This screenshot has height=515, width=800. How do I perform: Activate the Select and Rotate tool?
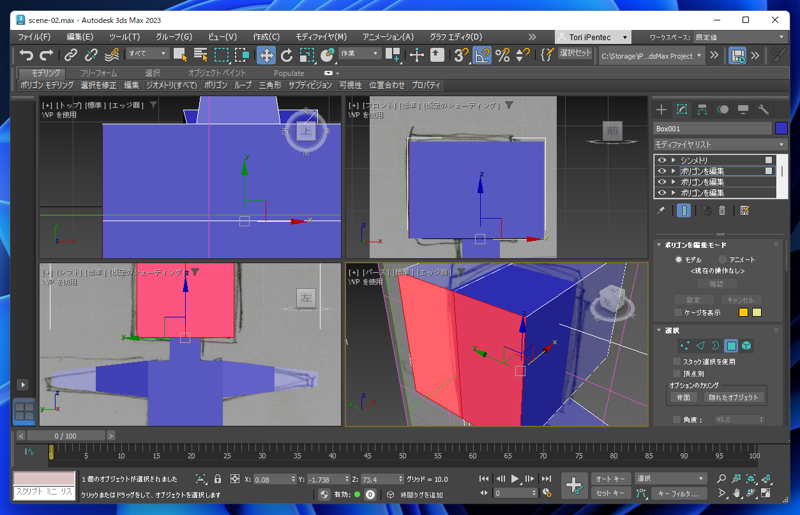pyautogui.click(x=287, y=55)
